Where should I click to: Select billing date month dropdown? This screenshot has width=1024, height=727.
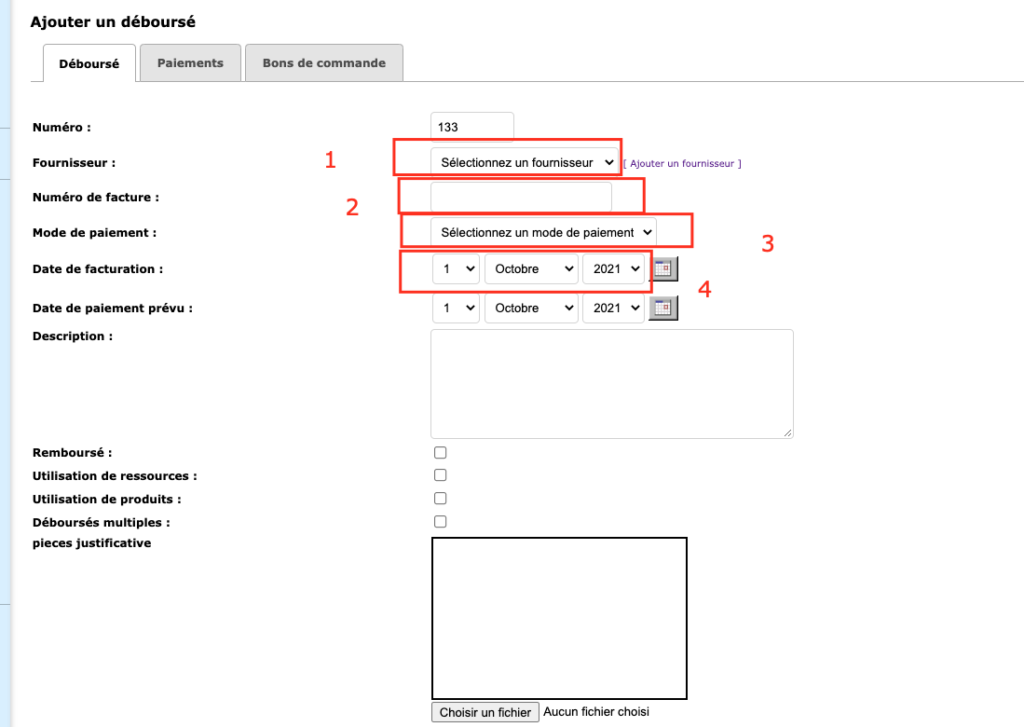[x=531, y=269]
